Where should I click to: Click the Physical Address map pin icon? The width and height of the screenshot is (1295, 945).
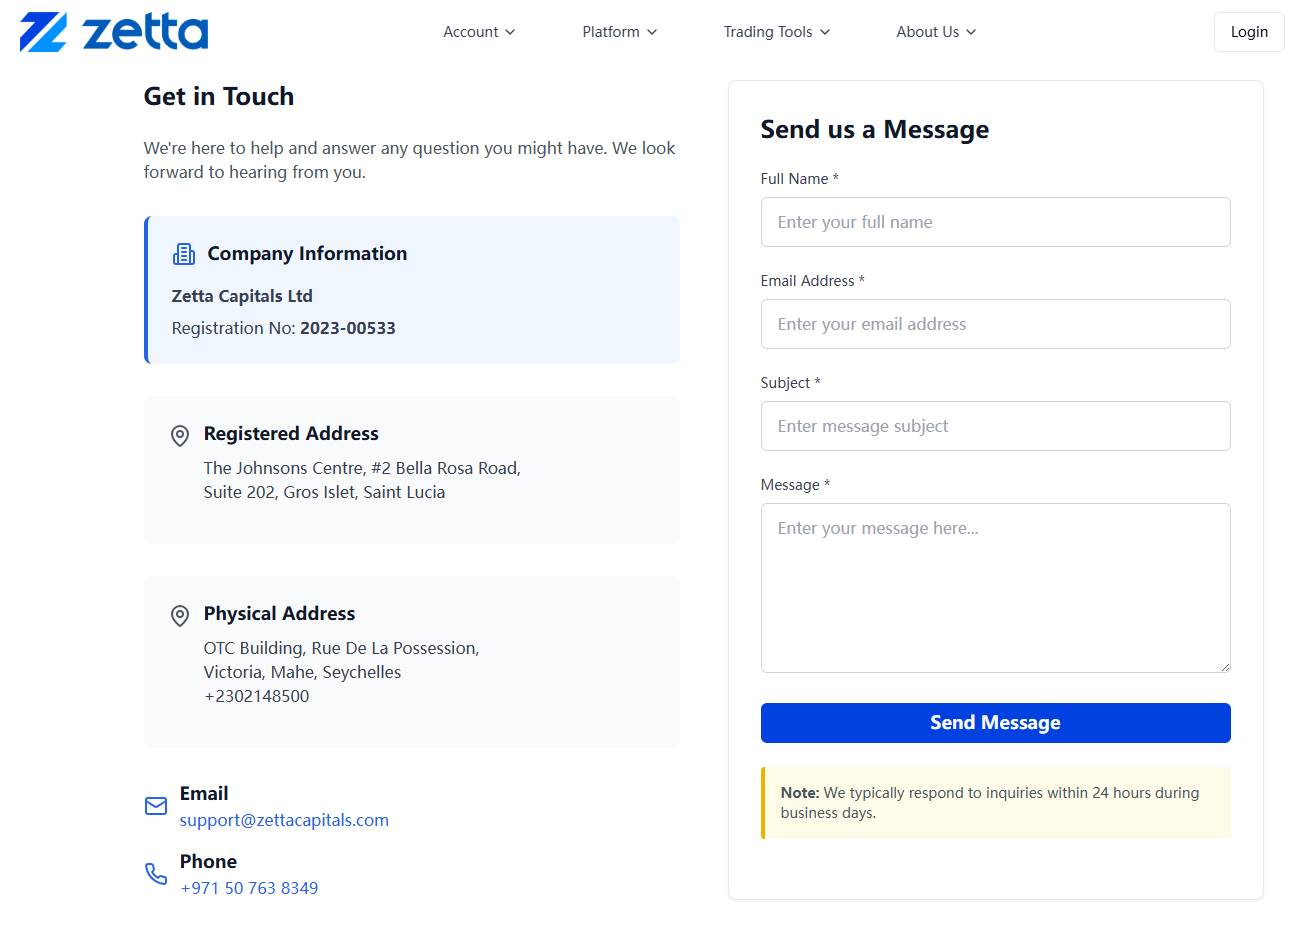click(x=180, y=615)
